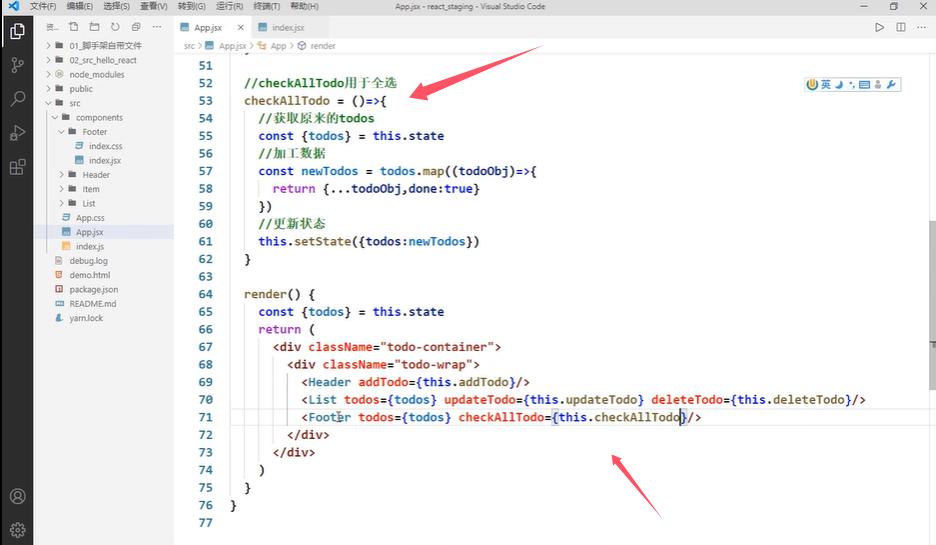This screenshot has height=545, width=936.
Task: Open explorer's more actions ellipsis
Action: coord(157,27)
